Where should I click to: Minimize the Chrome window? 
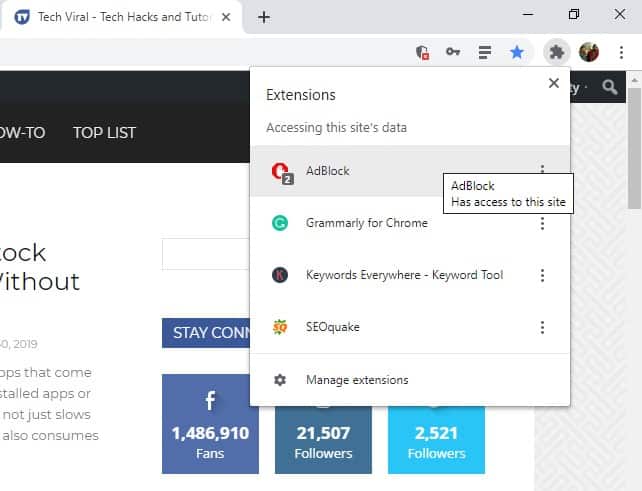pos(528,14)
